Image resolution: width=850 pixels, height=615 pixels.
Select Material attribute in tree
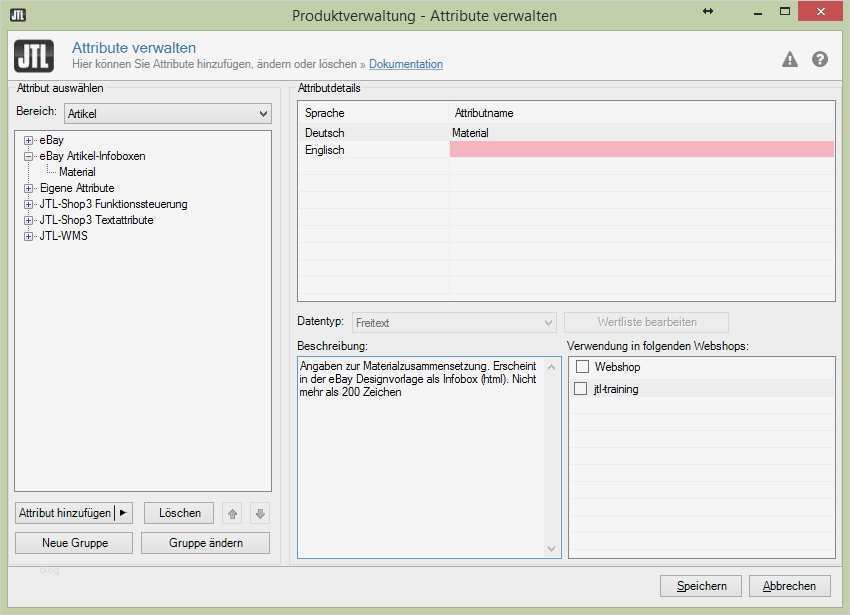[x=77, y=172]
